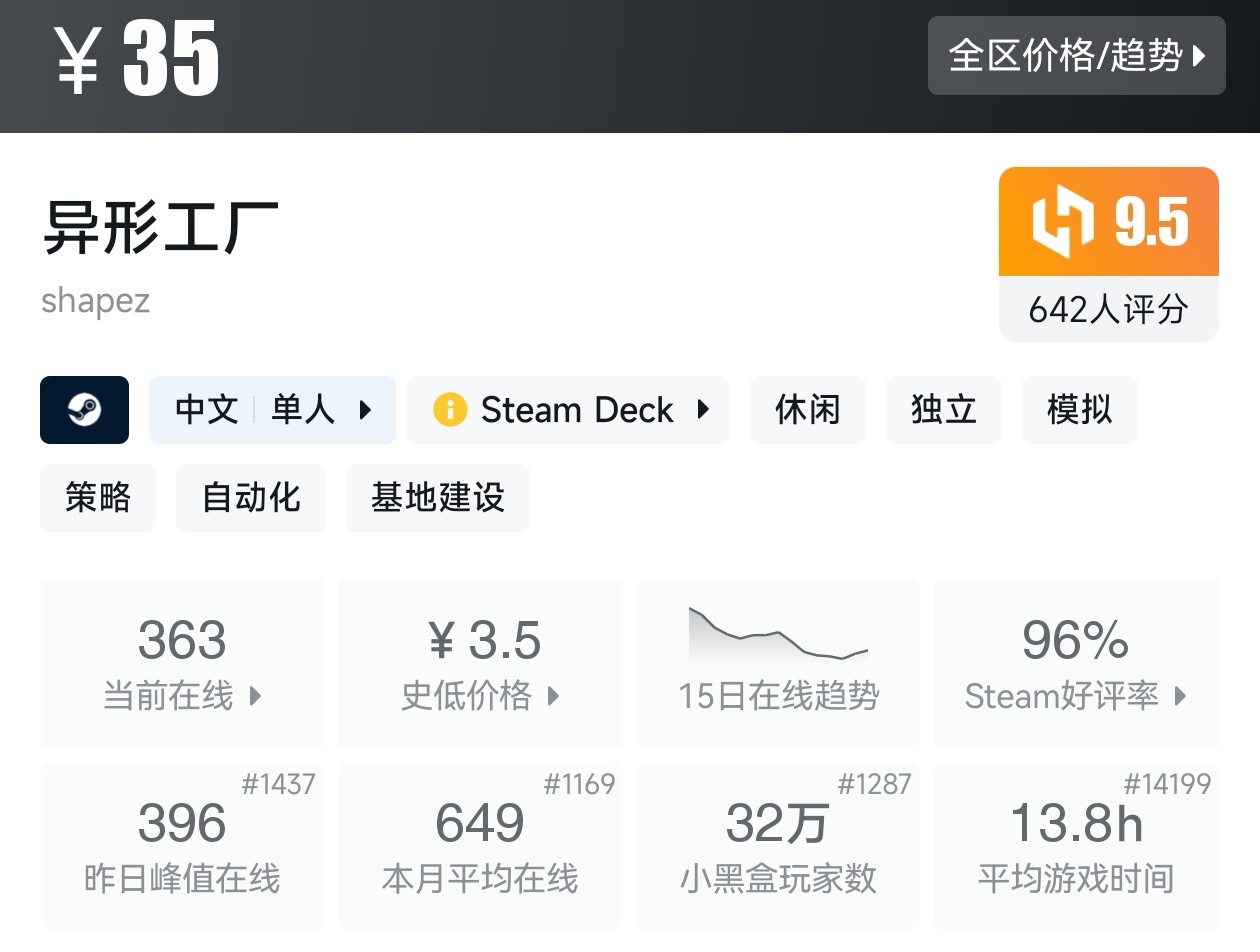Expand the 史低价格 lowest price arrow

pos(553,696)
